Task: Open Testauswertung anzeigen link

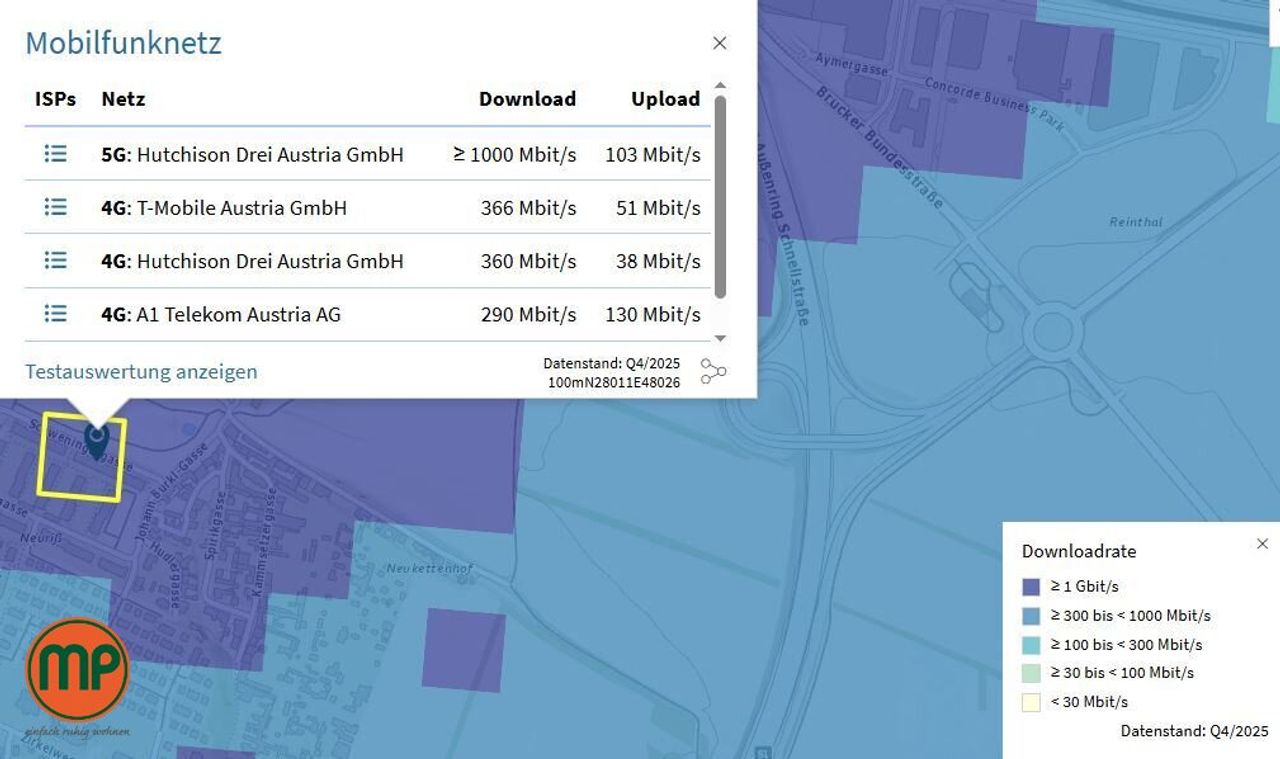Action: pos(141,371)
